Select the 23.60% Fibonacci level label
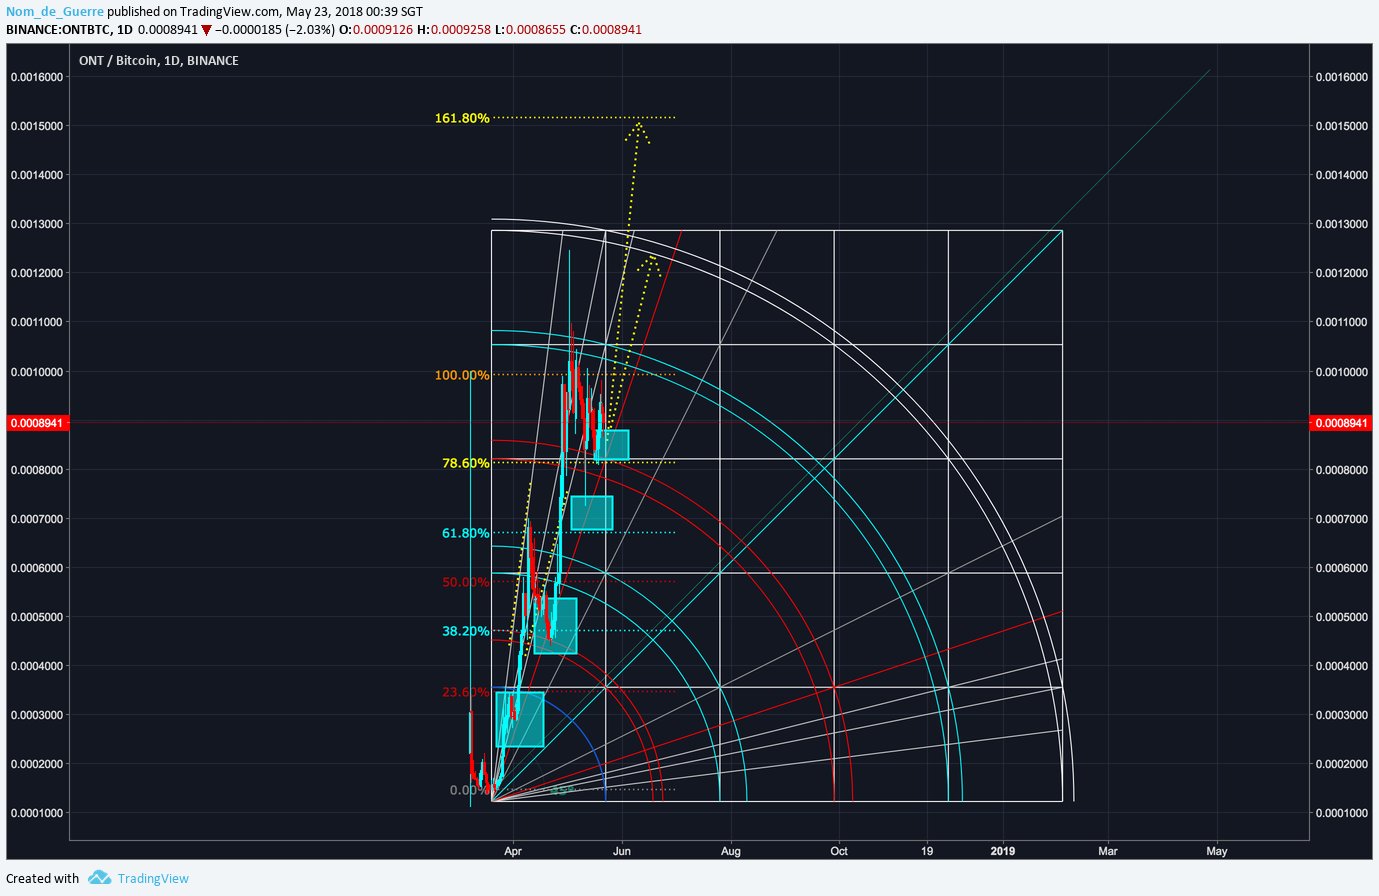The width and height of the screenshot is (1379, 896). coord(466,692)
